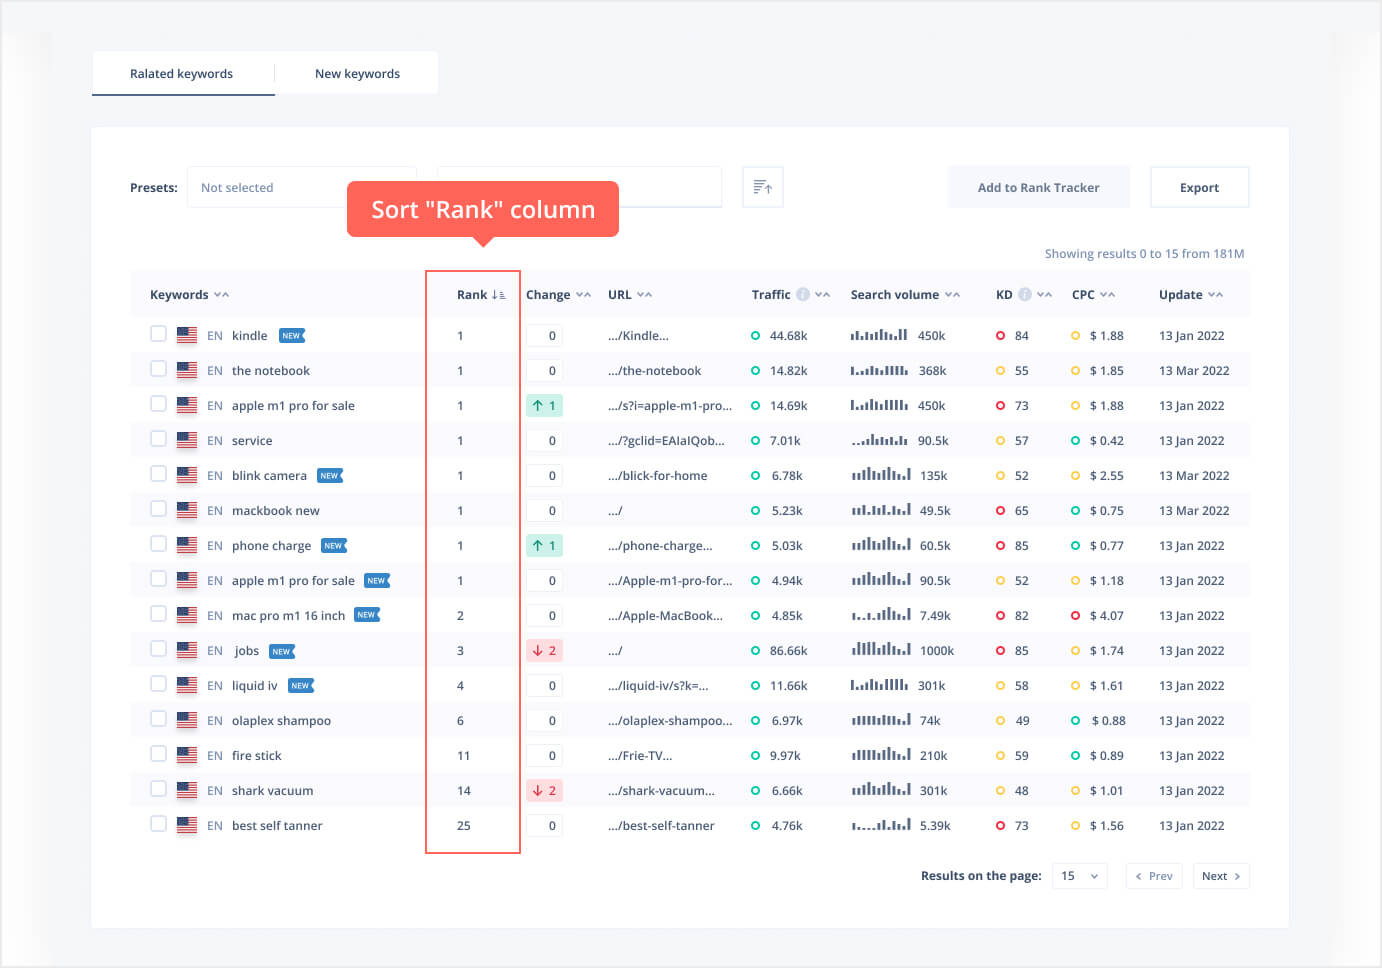Click the red KD indicator for kindle

1000,336
